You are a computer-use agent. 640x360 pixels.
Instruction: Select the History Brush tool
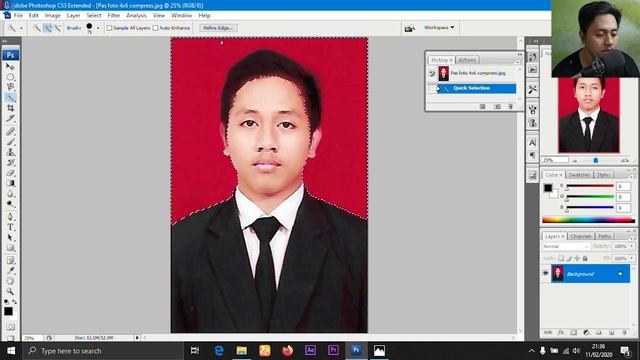[10, 162]
